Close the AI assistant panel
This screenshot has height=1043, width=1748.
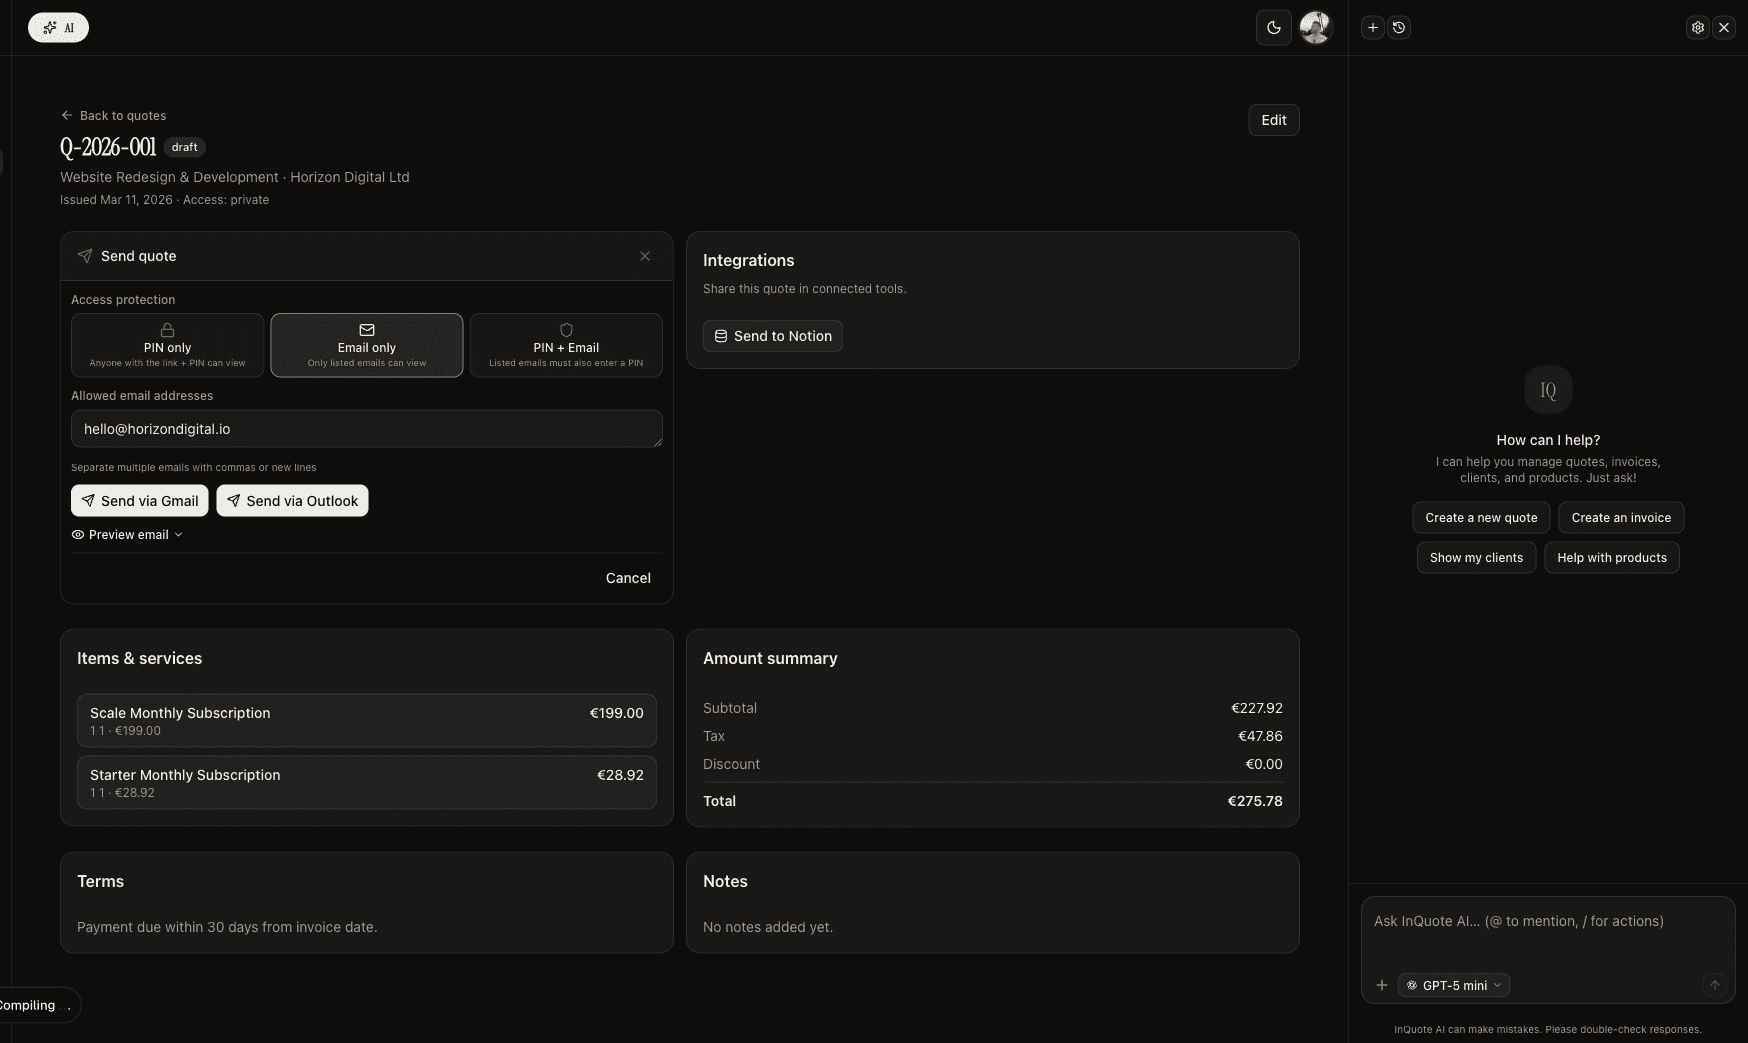point(1723,28)
